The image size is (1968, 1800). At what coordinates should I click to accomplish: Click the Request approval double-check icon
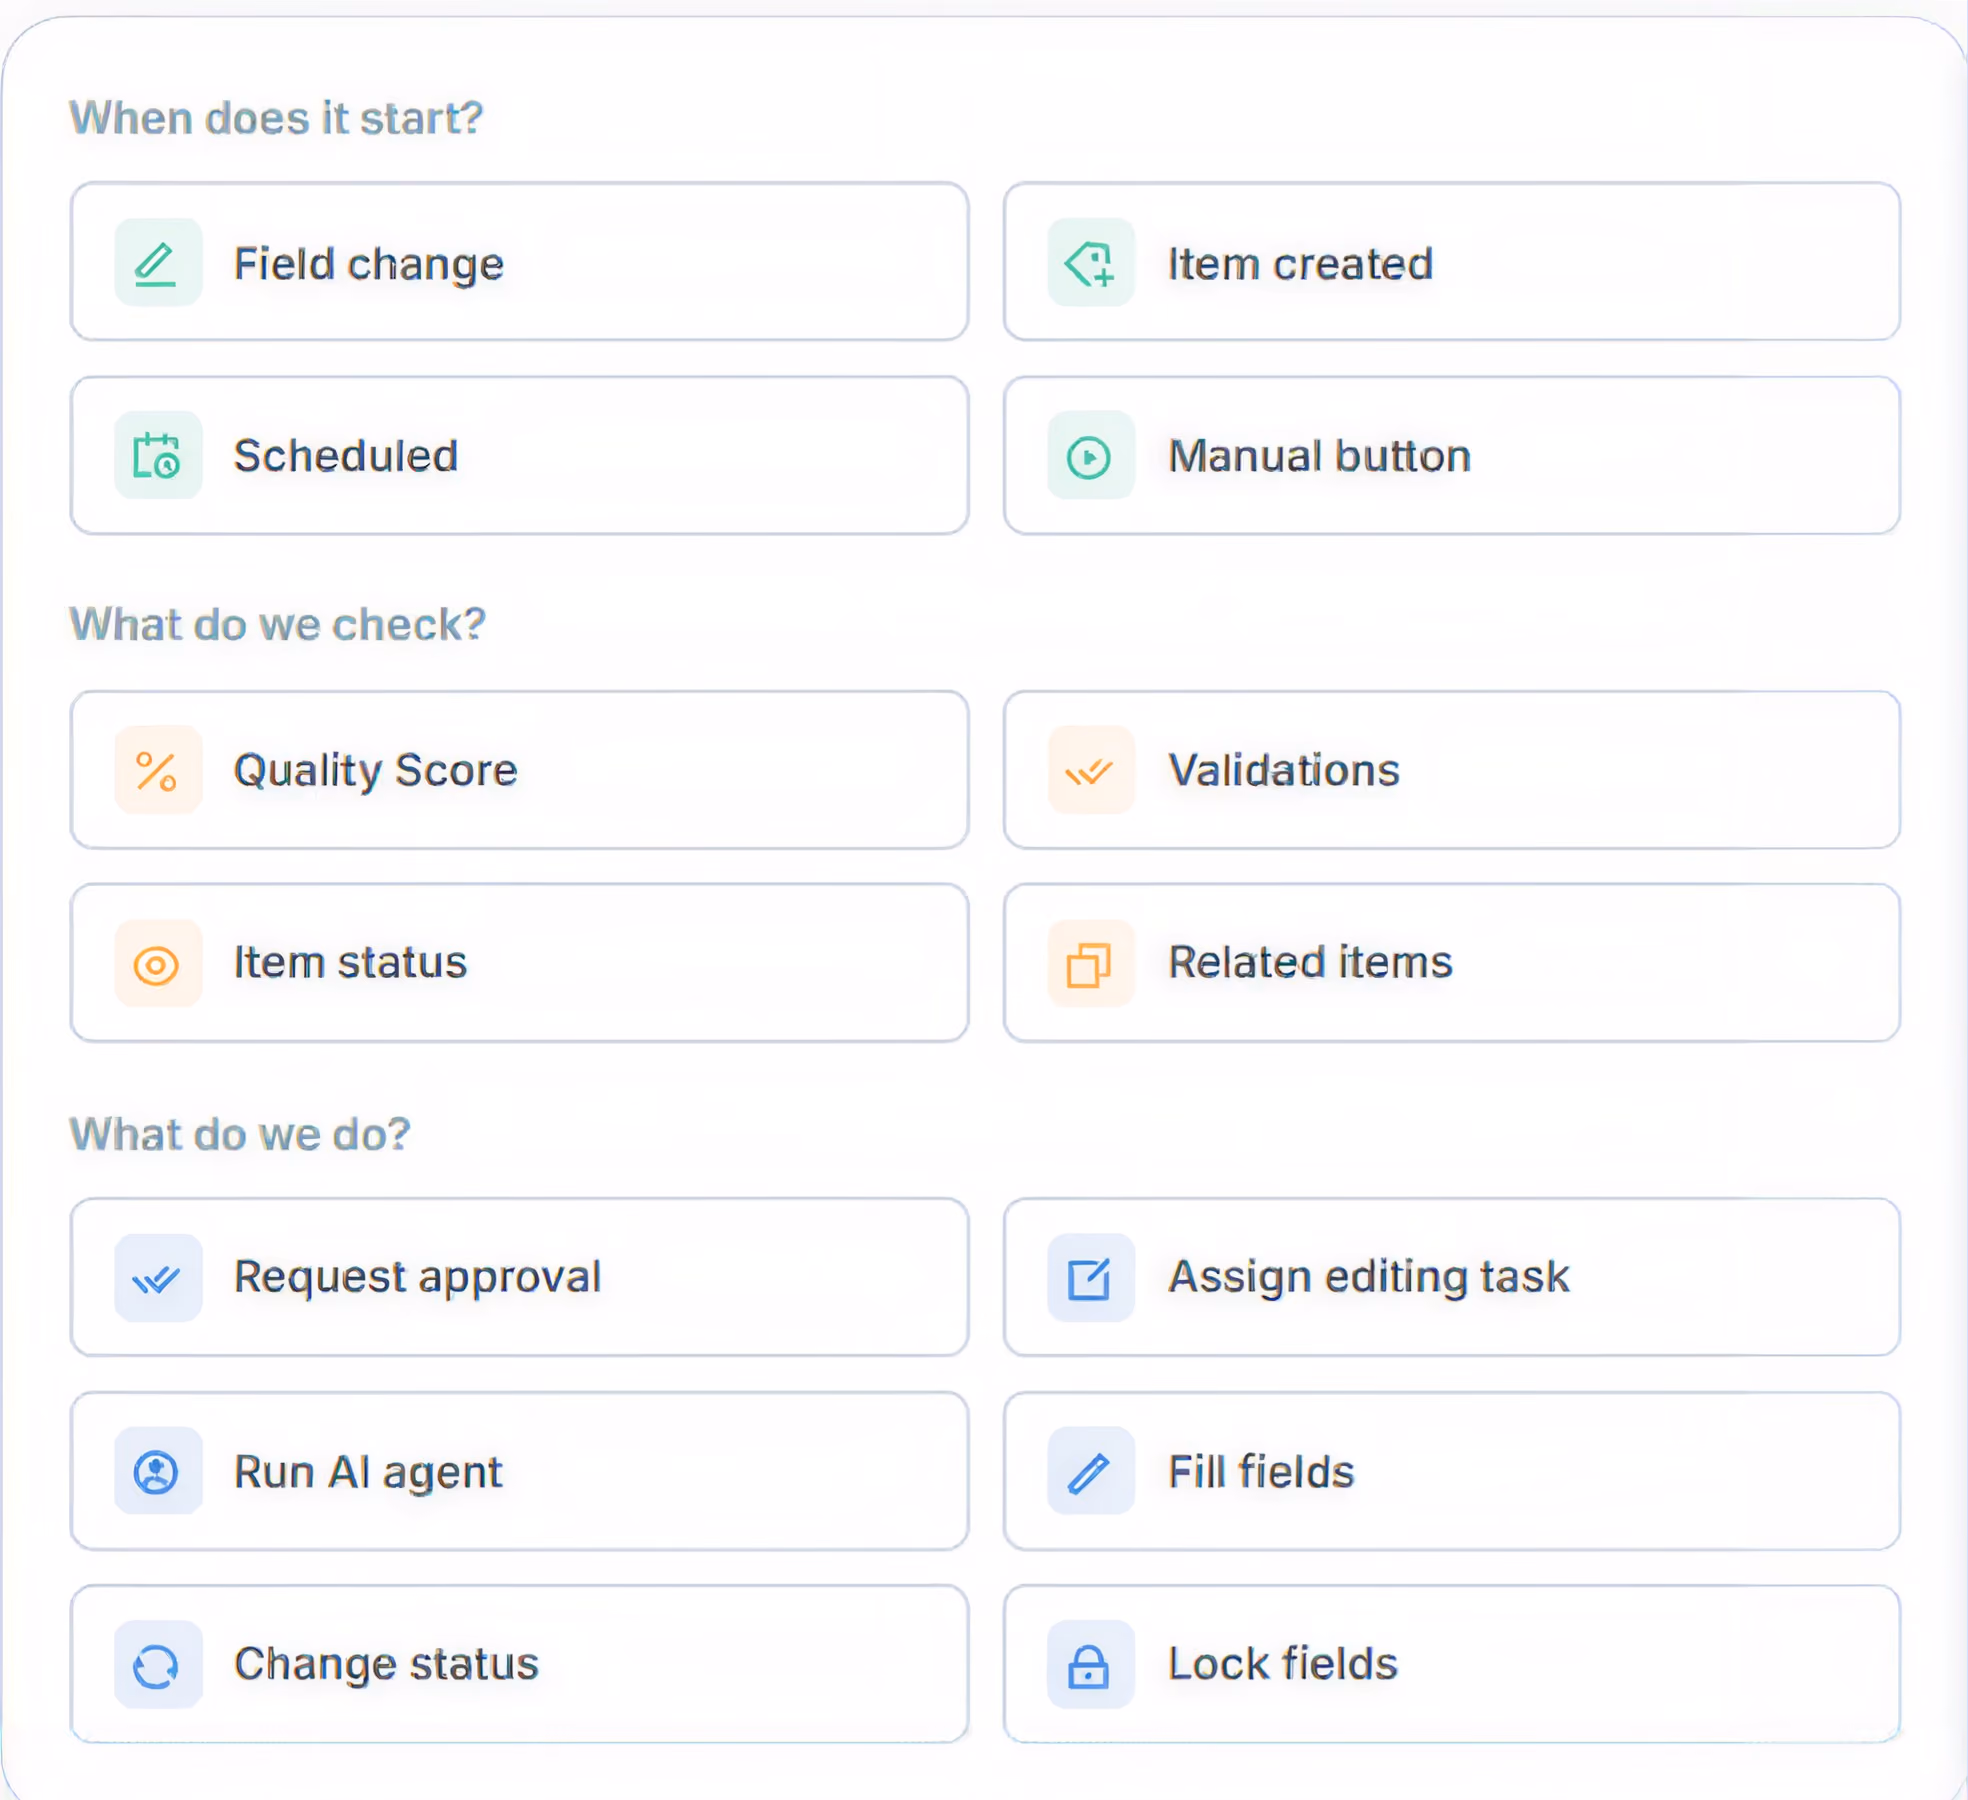[157, 1278]
